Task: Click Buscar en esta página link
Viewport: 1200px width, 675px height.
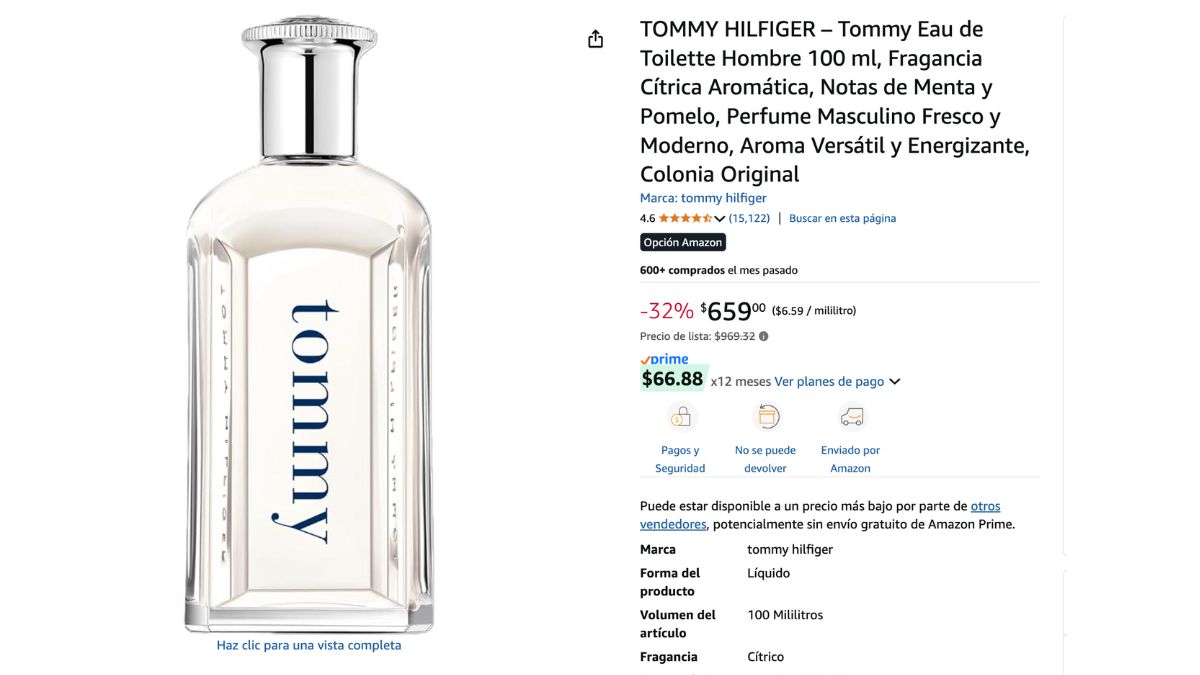Action: coord(842,218)
